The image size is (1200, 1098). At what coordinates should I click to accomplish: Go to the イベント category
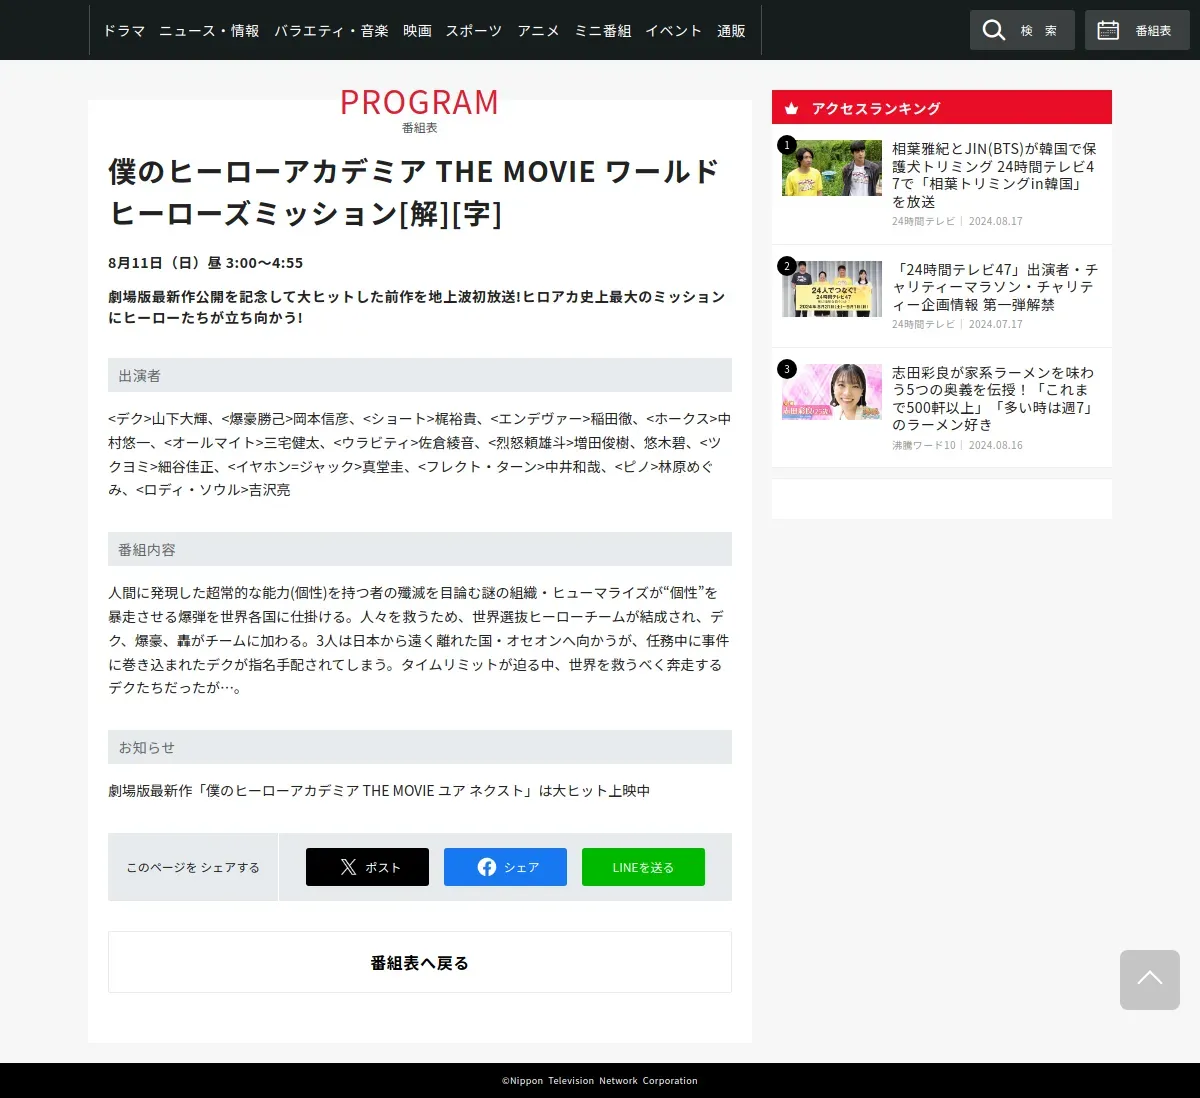673,31
